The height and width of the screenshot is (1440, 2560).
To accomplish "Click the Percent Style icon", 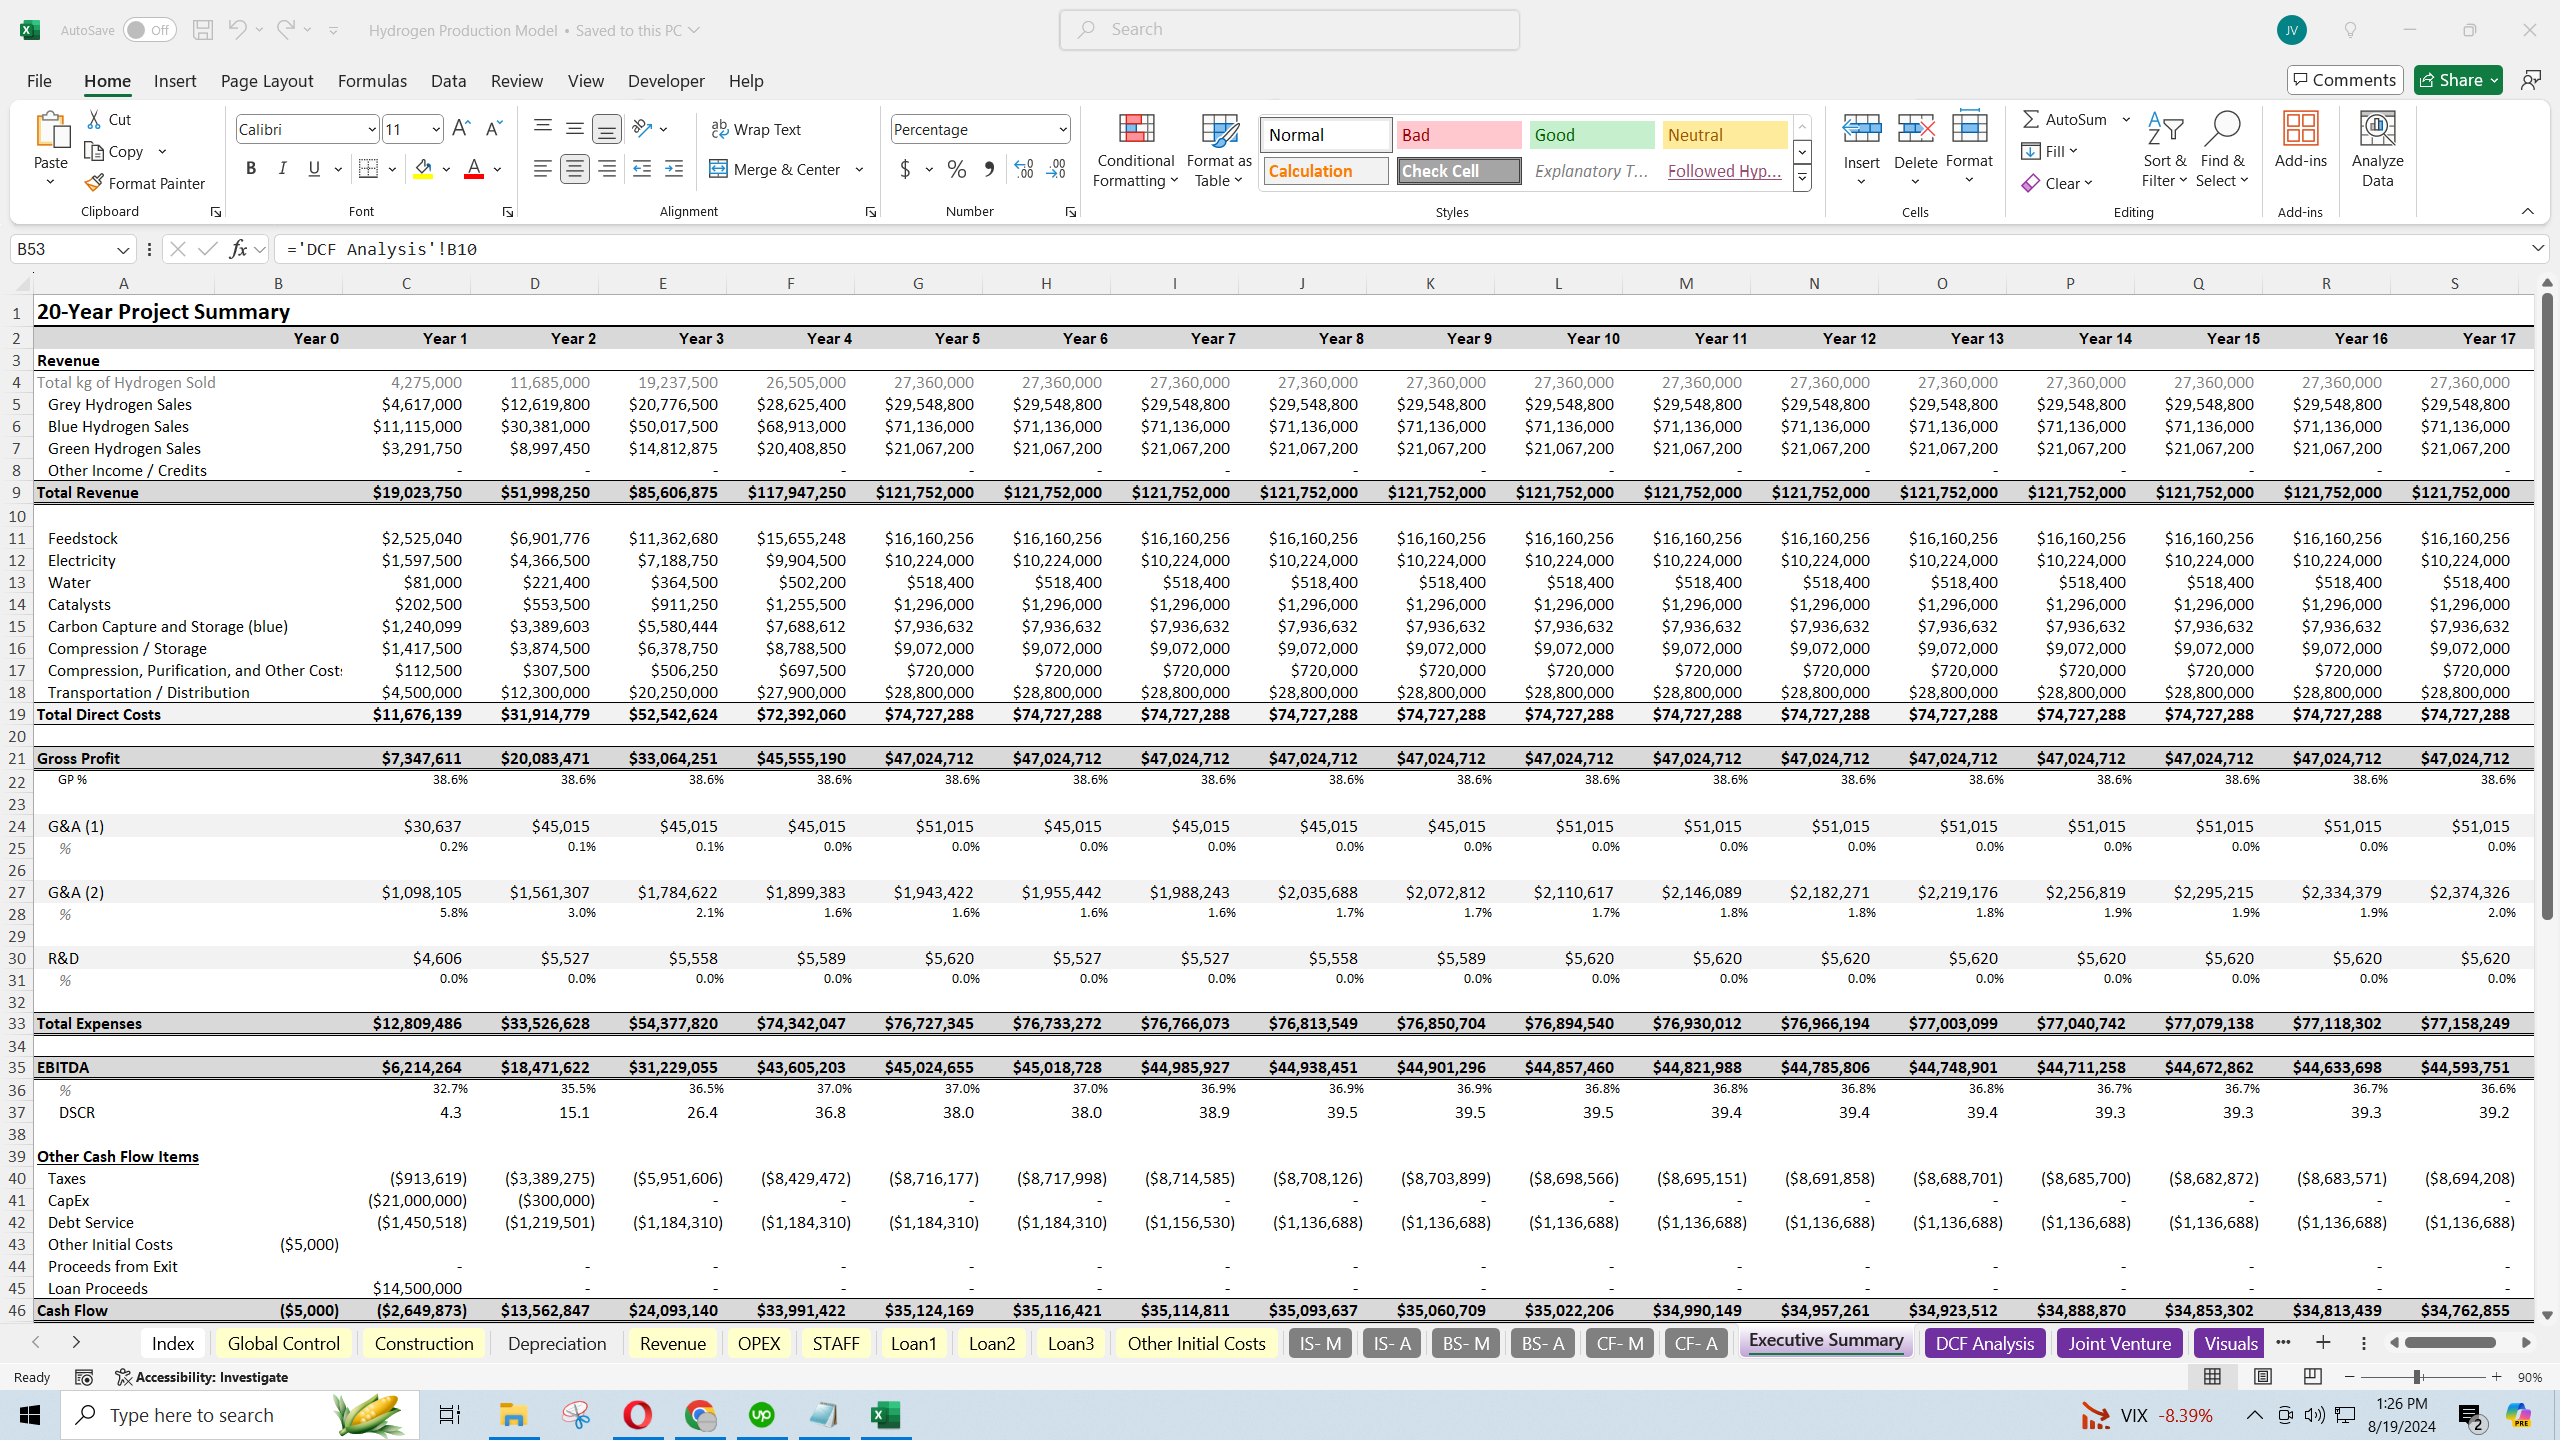I will tap(957, 169).
